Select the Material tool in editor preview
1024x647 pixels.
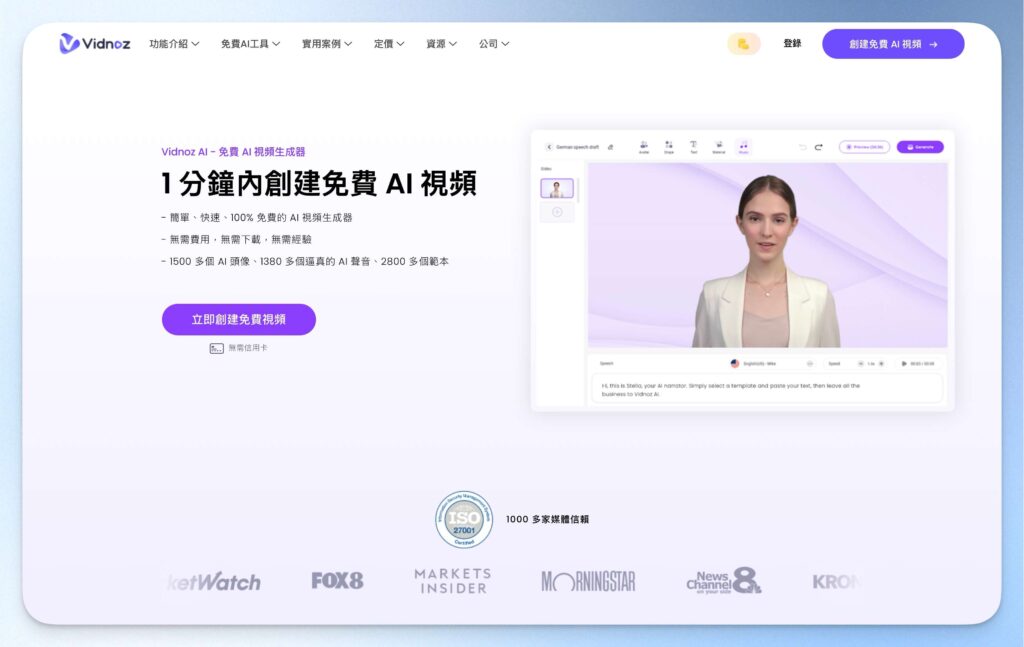(x=718, y=147)
